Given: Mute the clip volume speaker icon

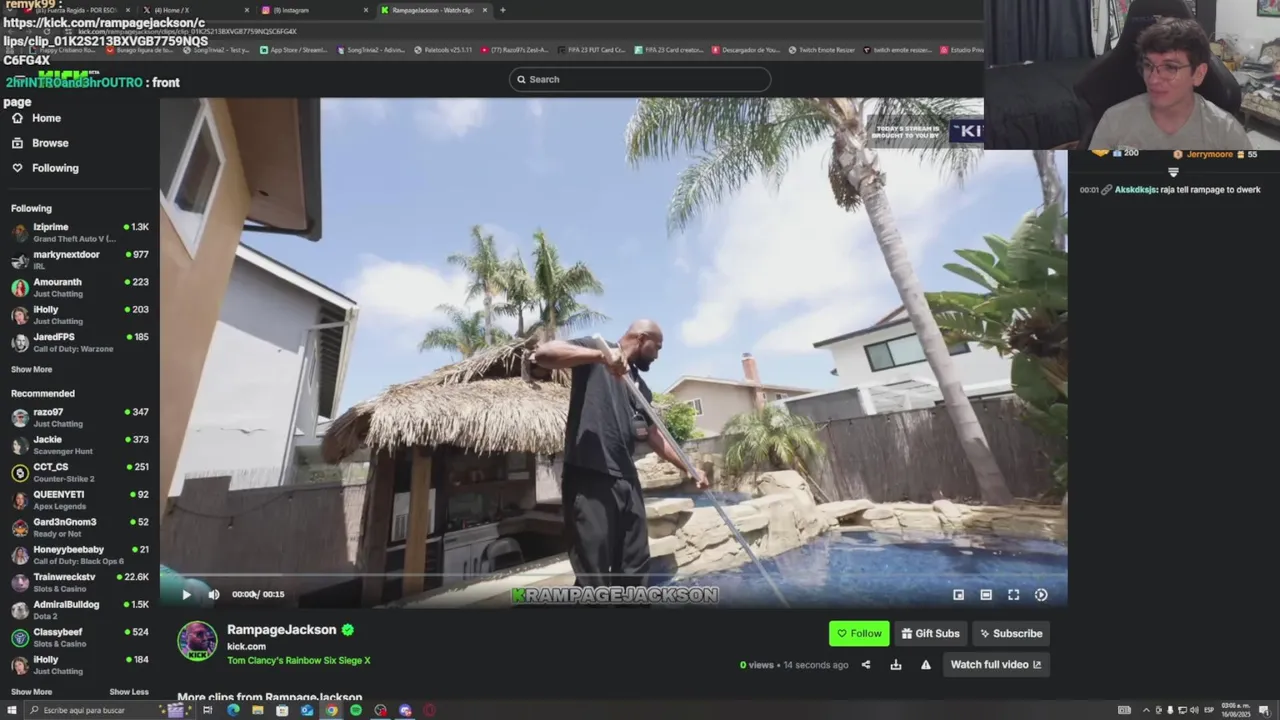Looking at the screenshot, I should [213, 594].
